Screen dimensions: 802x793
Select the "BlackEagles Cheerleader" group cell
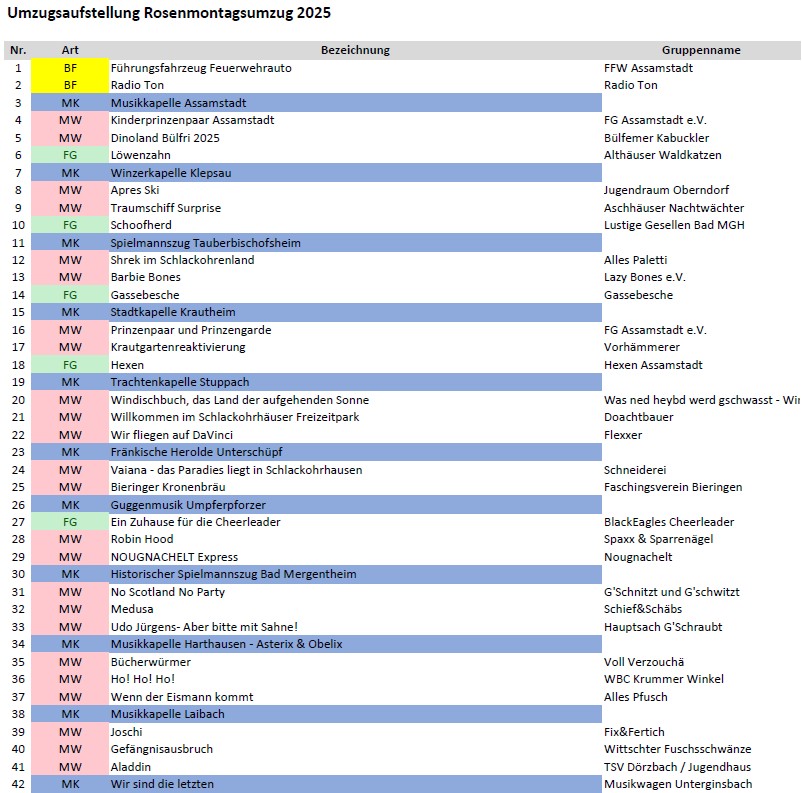(x=669, y=522)
